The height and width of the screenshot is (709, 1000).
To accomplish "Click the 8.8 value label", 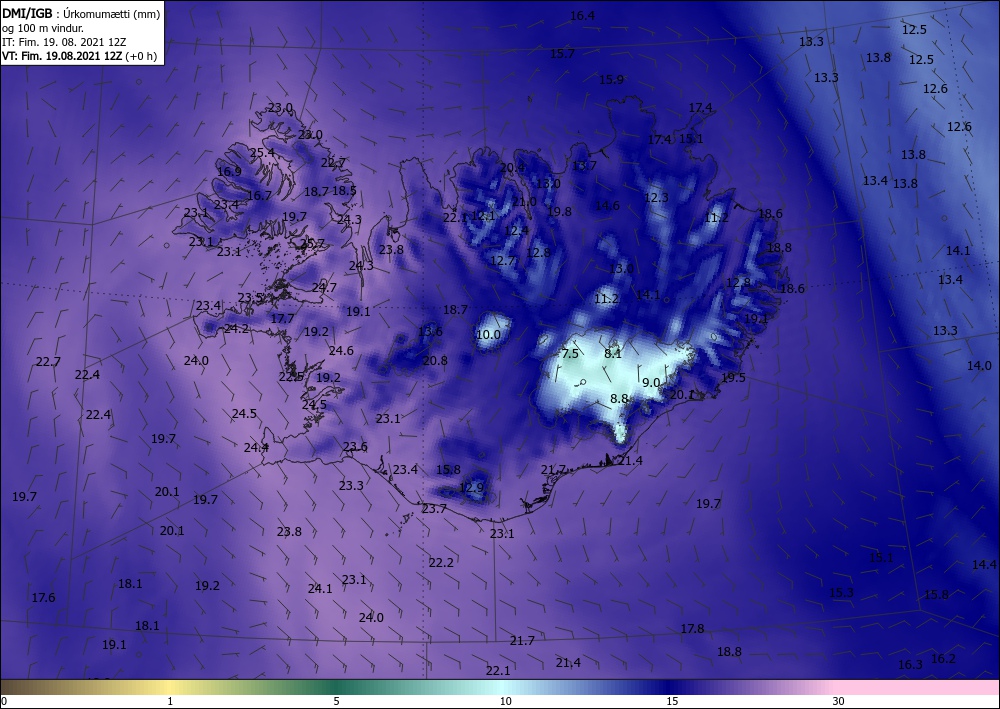I will 619,398.
